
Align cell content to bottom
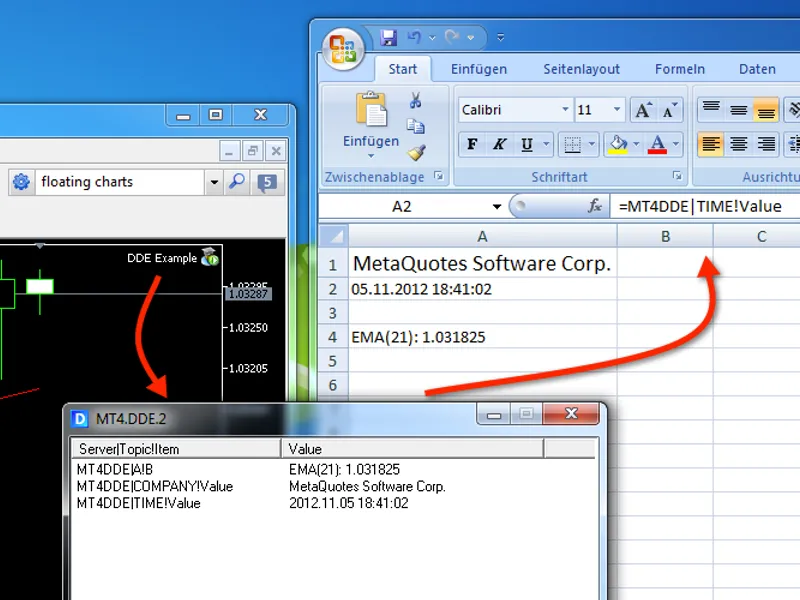766,109
